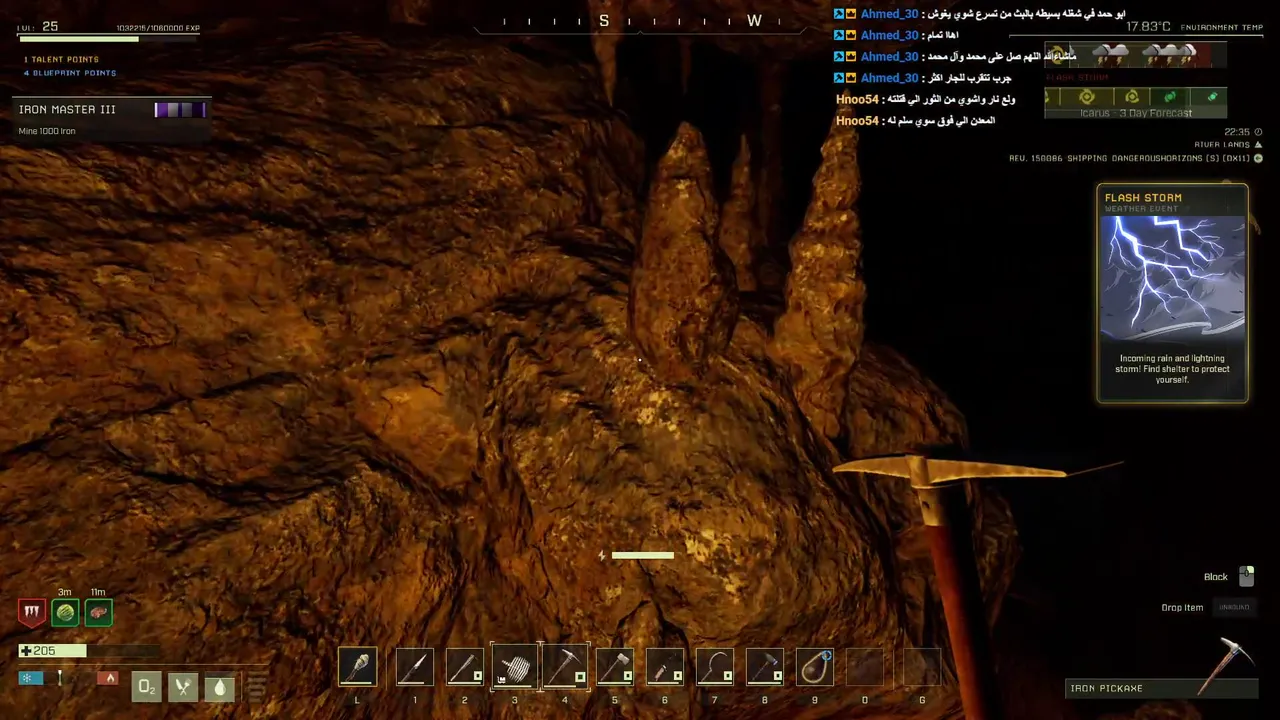Screen dimensions: 1280x720
Task: Click the 'Icarus - 3 Day Forecast' label
Action: tap(1136, 113)
